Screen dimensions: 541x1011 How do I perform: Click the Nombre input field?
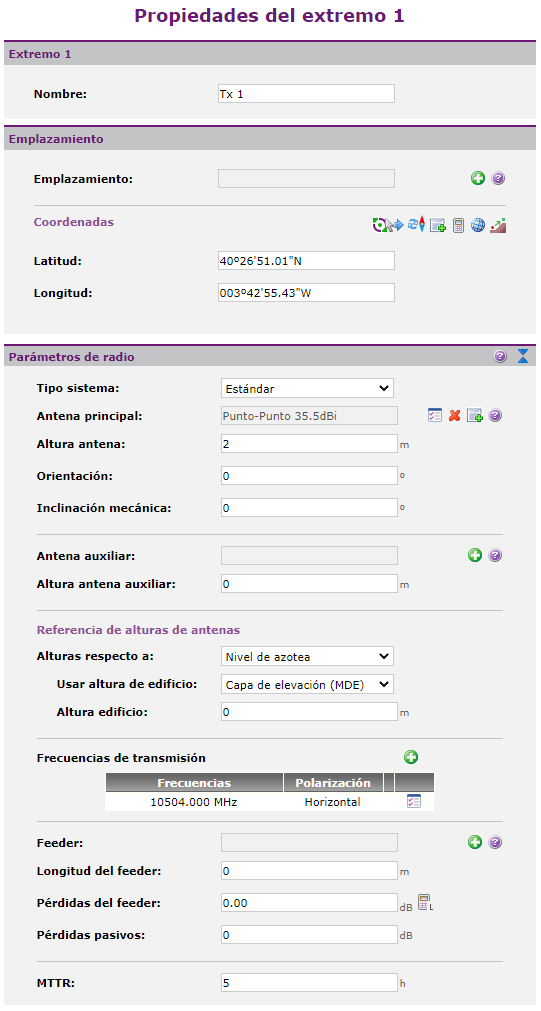tap(306, 94)
